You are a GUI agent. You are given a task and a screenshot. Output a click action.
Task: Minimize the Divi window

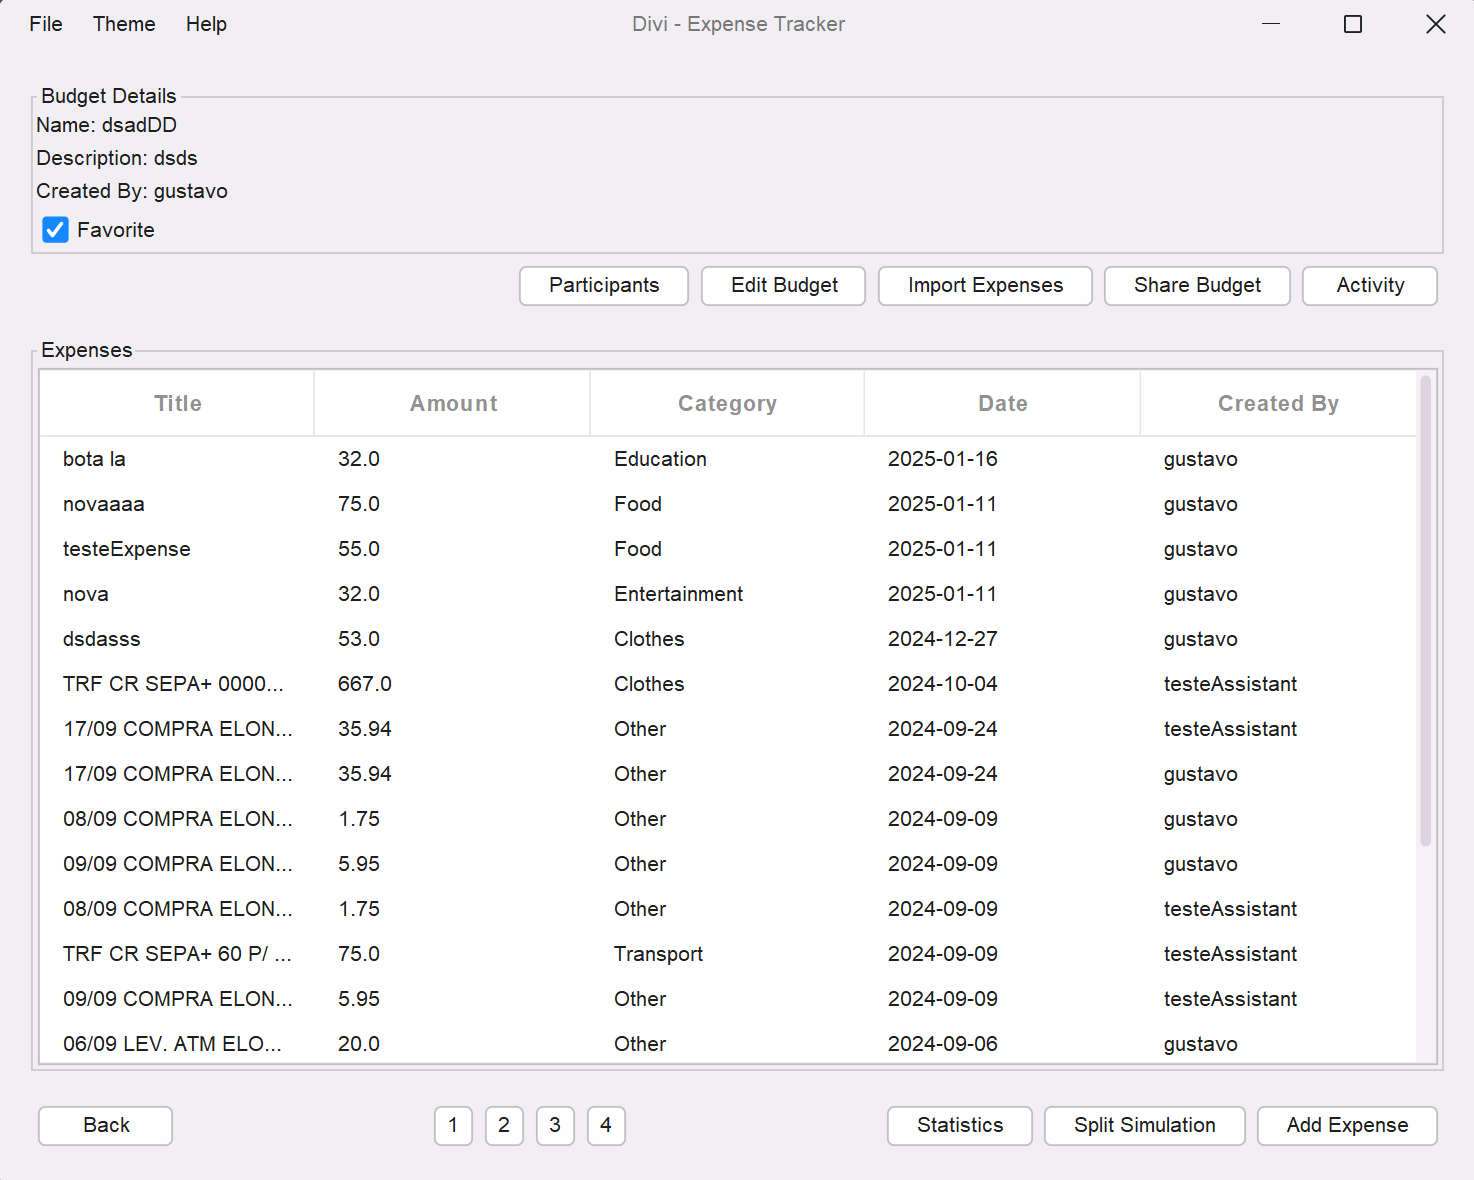coord(1271,24)
